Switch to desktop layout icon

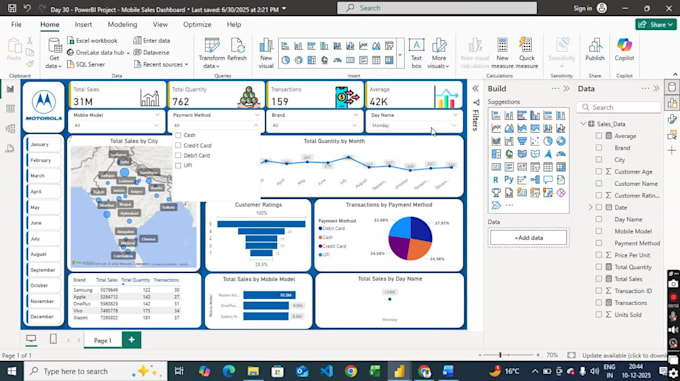point(31,339)
